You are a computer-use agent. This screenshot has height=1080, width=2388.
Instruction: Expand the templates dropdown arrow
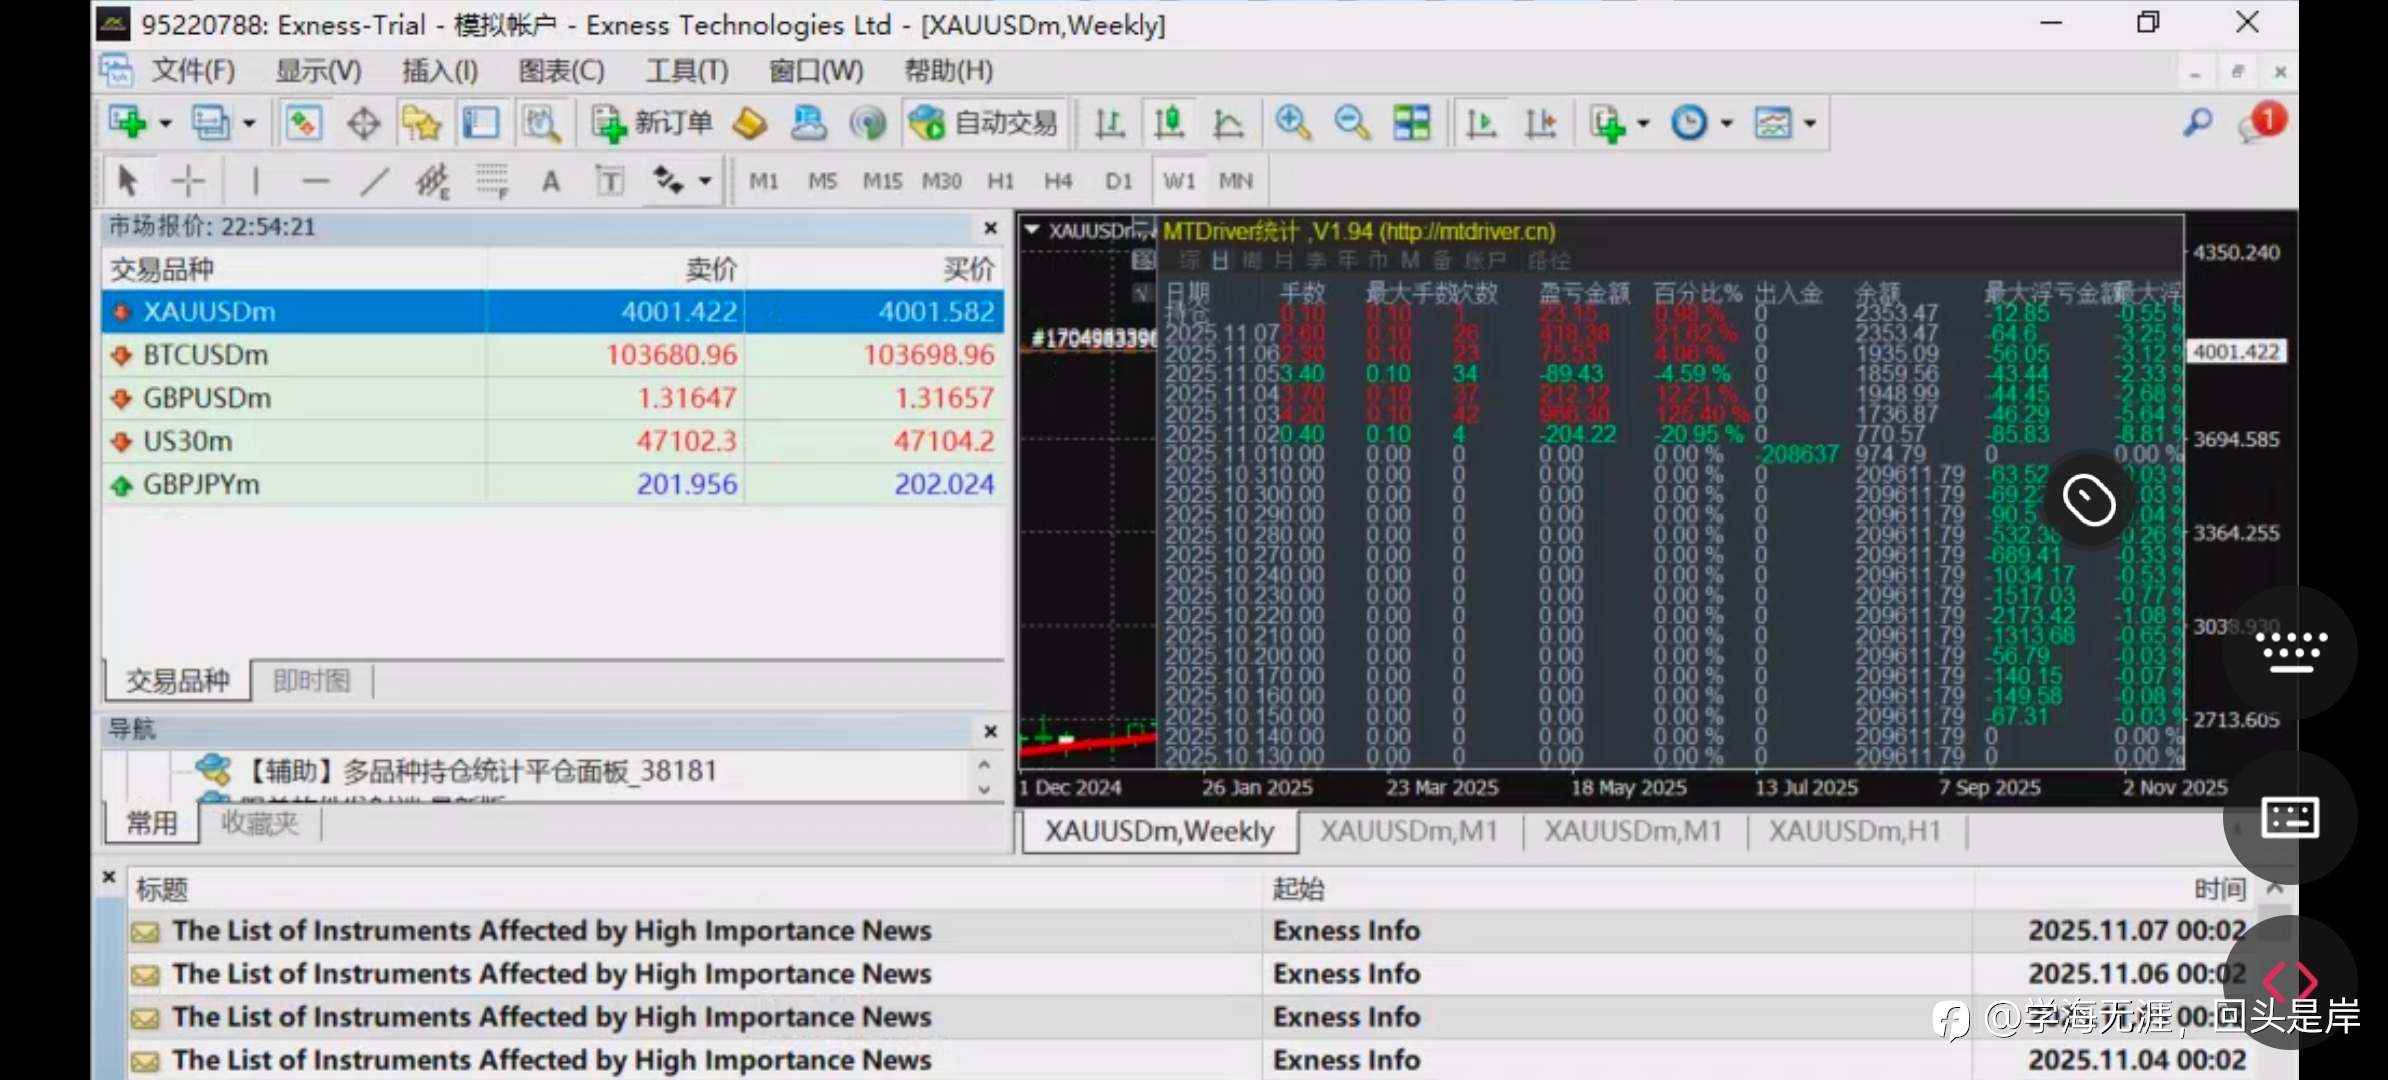pyautogui.click(x=1810, y=123)
